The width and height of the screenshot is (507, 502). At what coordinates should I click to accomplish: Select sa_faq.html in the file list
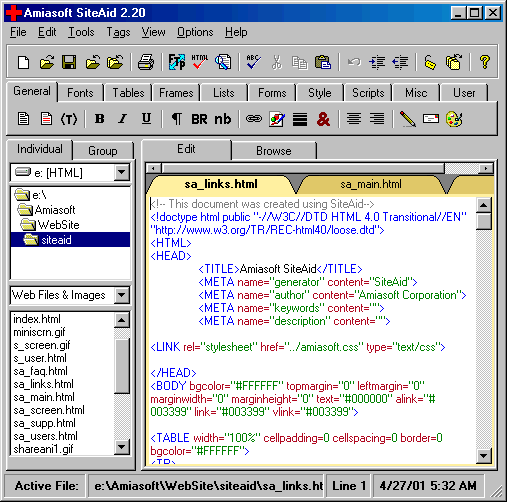(x=40, y=371)
